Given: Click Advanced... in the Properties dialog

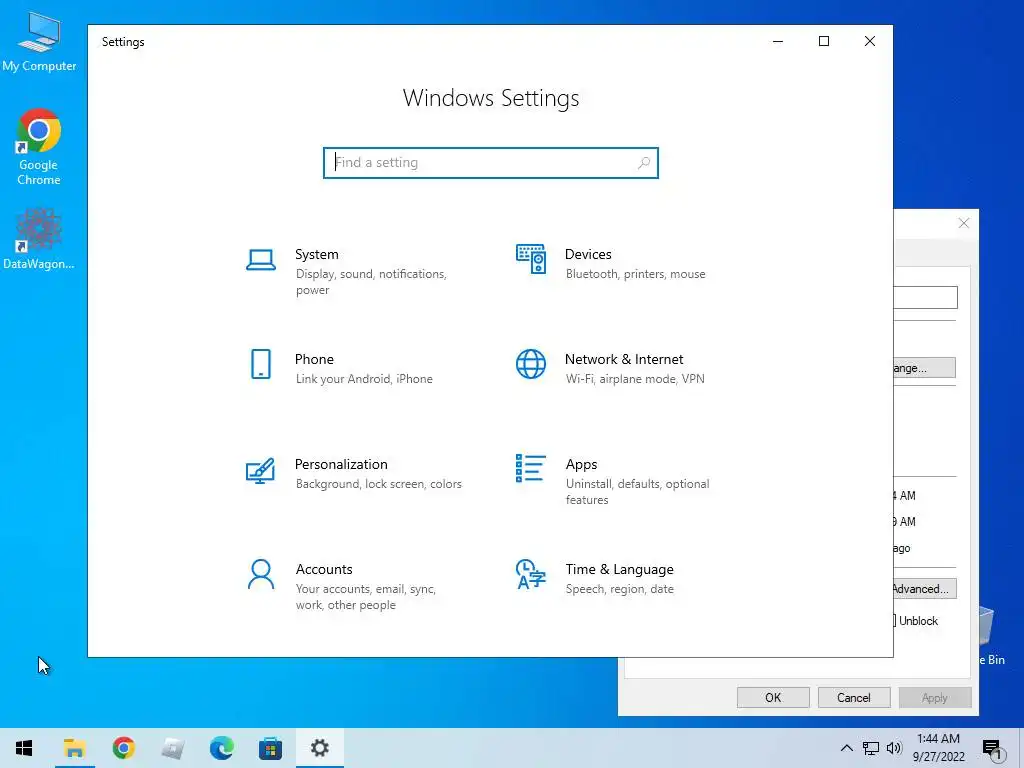Looking at the screenshot, I should [x=925, y=588].
